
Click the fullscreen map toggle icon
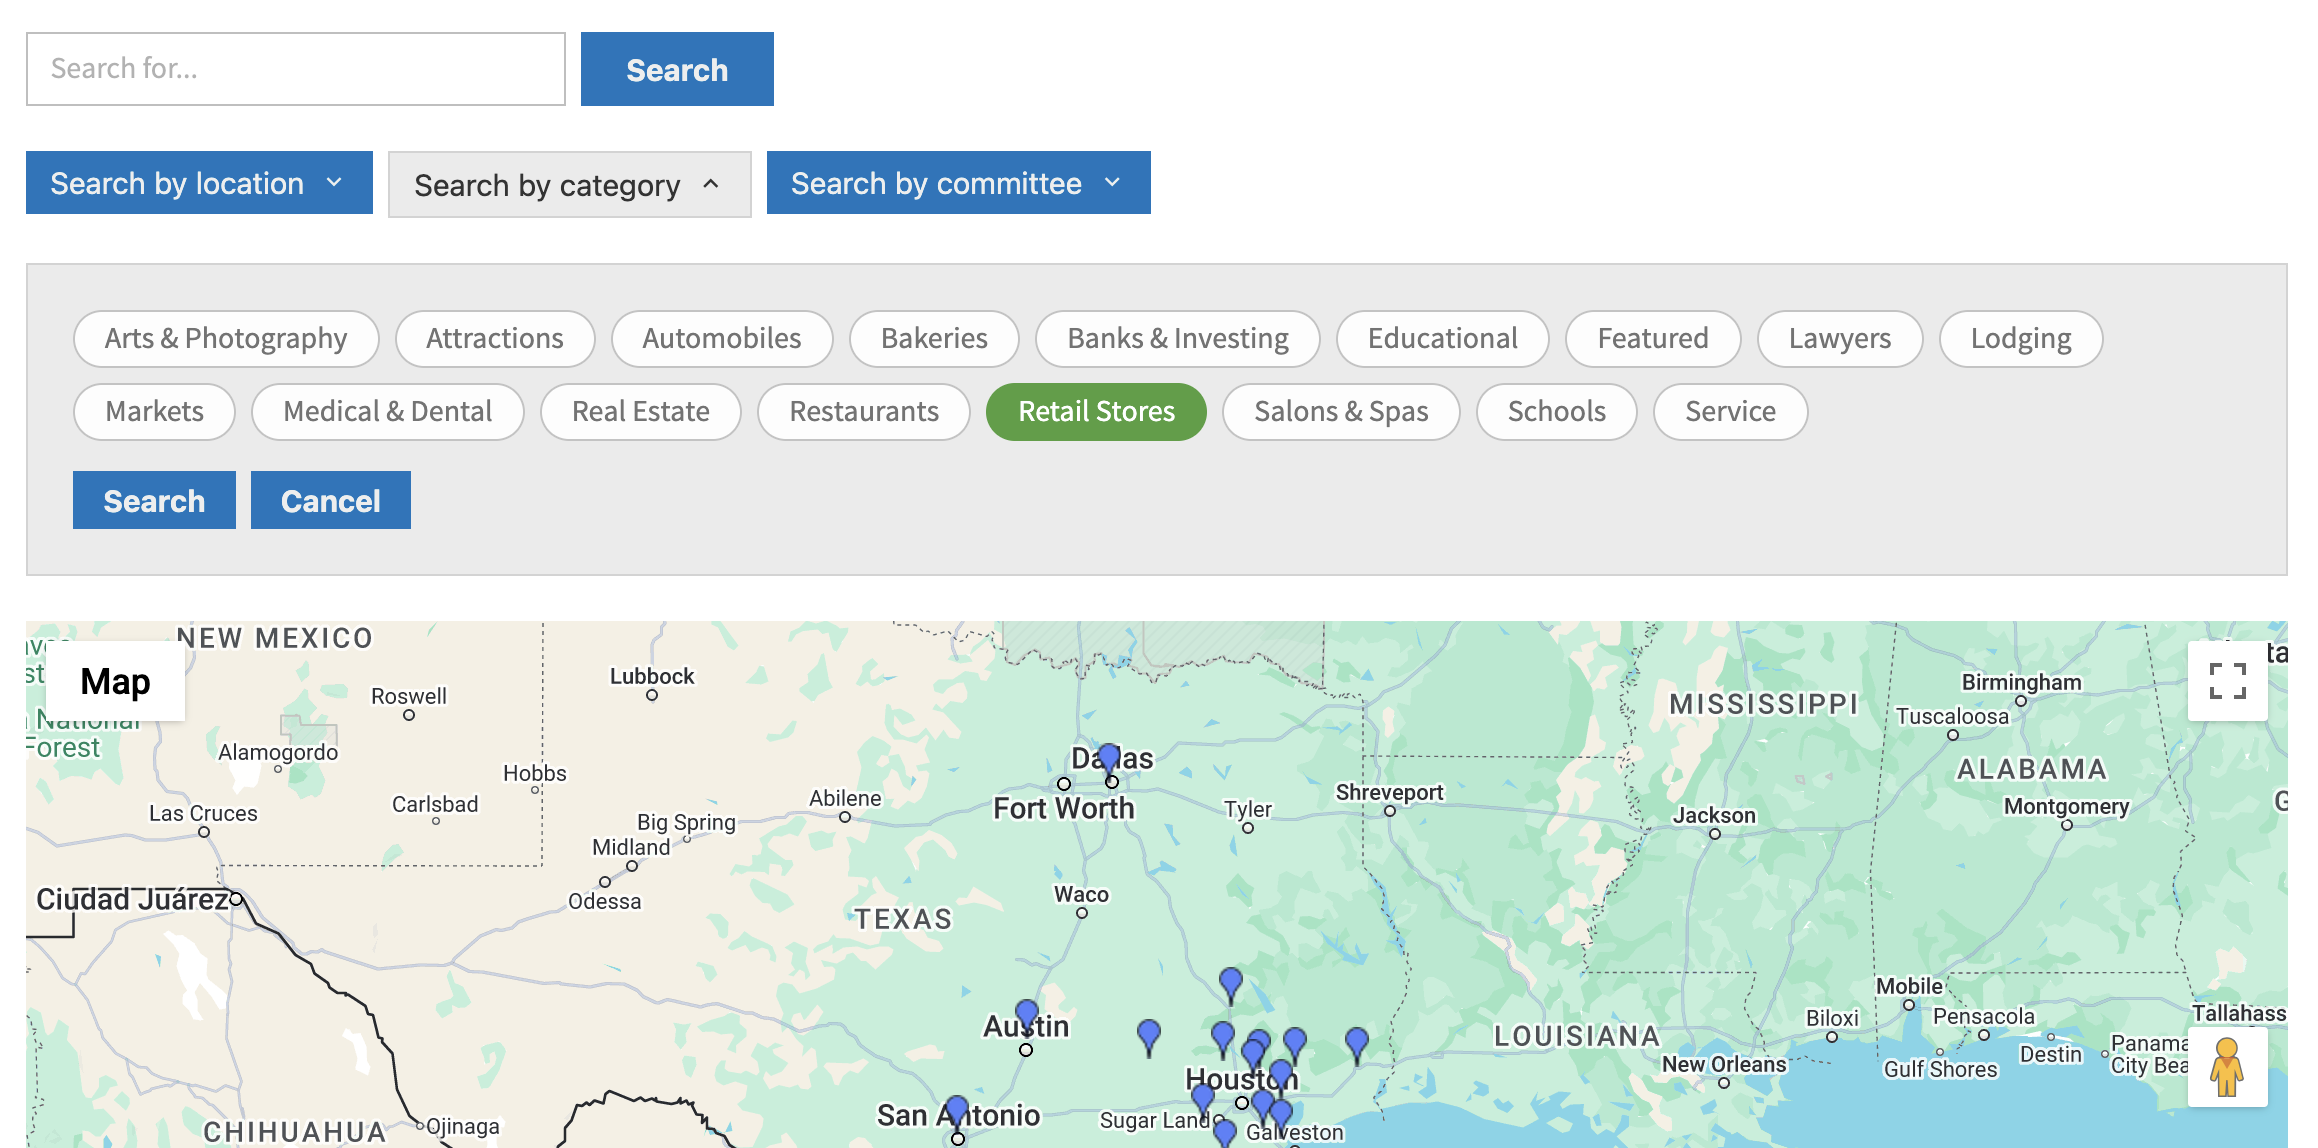pyautogui.click(x=2227, y=681)
